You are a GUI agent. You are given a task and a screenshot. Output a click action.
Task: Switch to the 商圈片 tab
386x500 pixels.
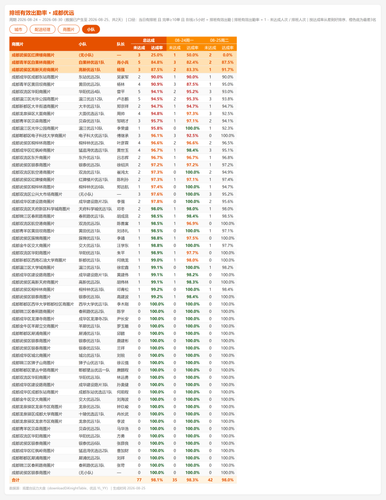(x=69, y=29)
